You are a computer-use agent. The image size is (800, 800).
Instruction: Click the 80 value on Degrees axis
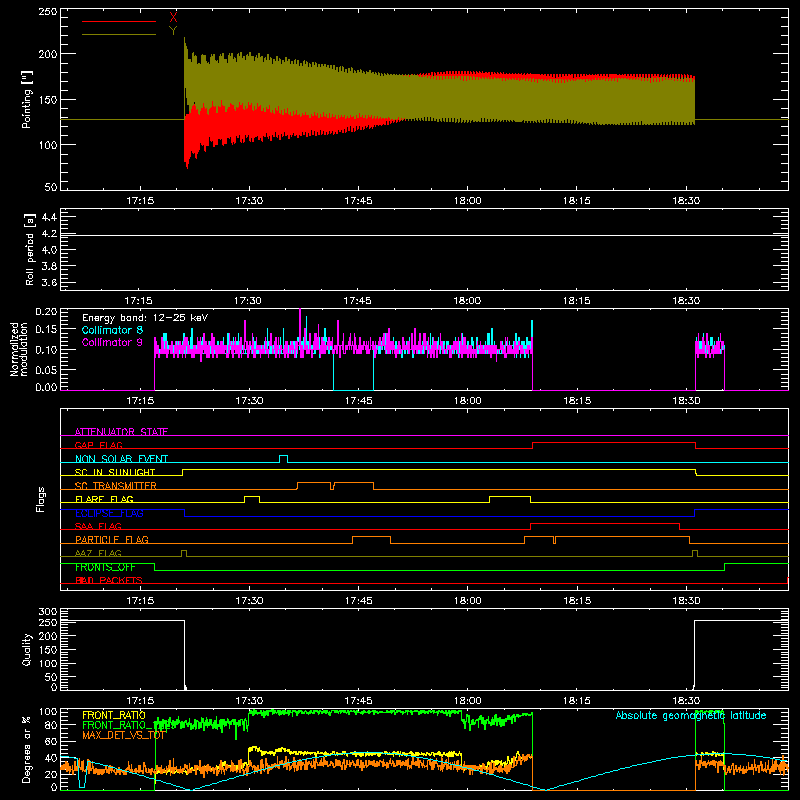coord(51,725)
